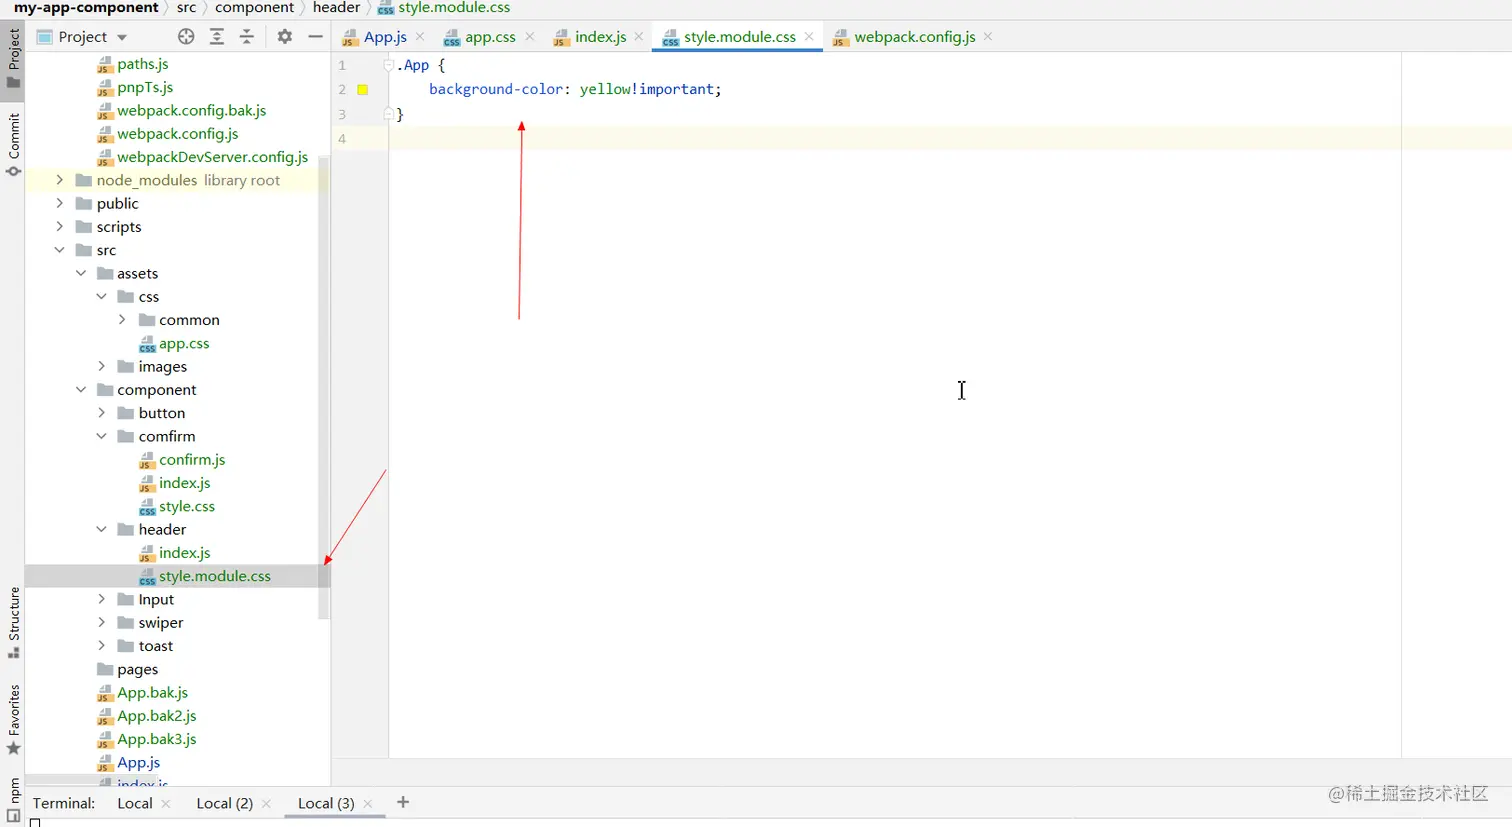The height and width of the screenshot is (827, 1512).
Task: Close the app.css editor tab
Action: pos(530,37)
